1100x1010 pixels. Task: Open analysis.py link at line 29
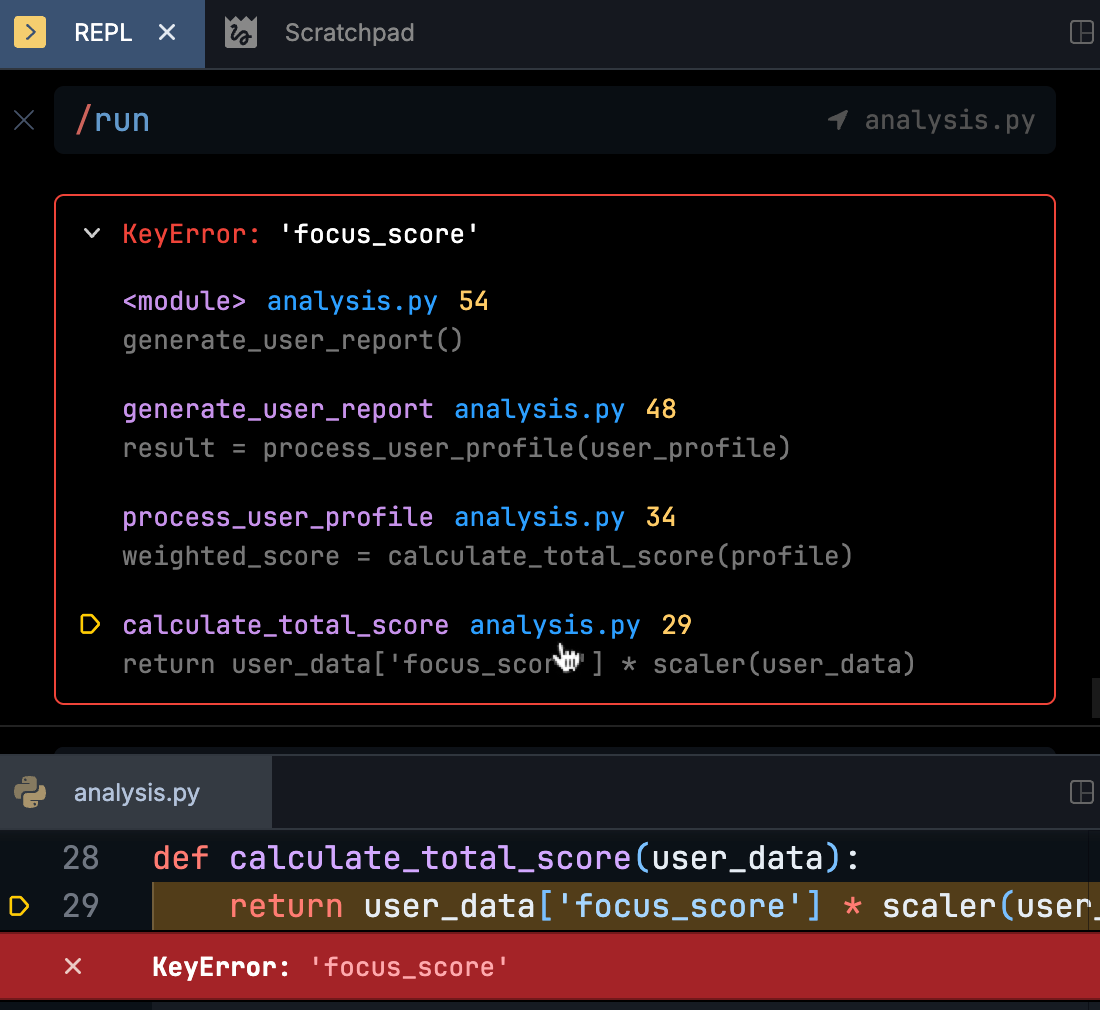coord(555,626)
